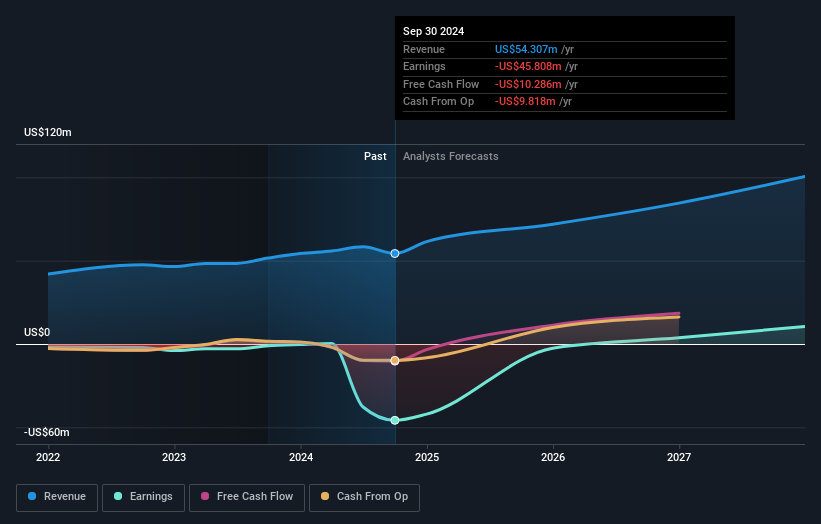Toggle the Cash From Op legend button
This screenshot has height=524, width=821.
364,497
